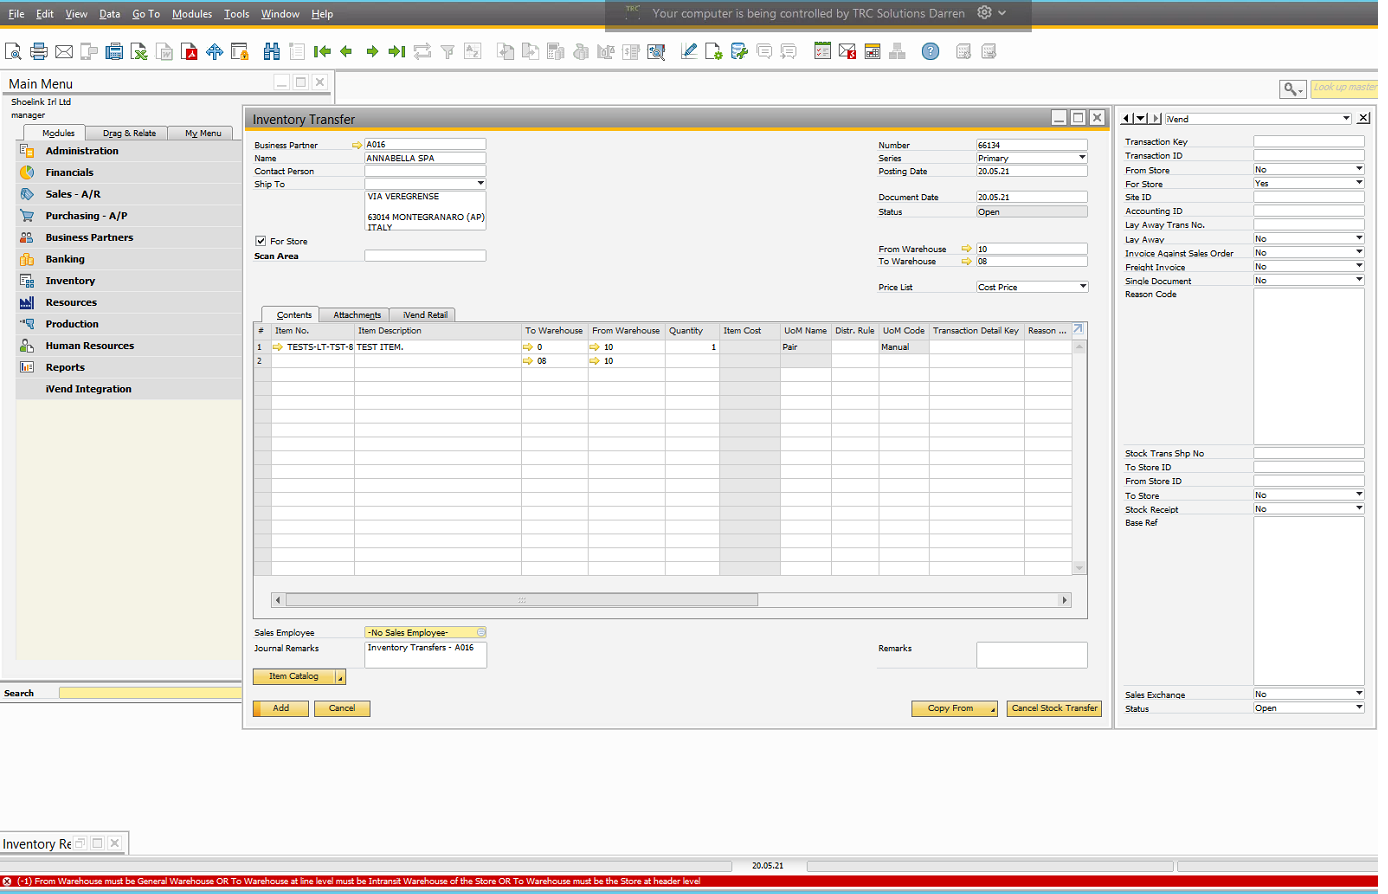
Task: Open the Tools menu
Action: [x=237, y=14]
